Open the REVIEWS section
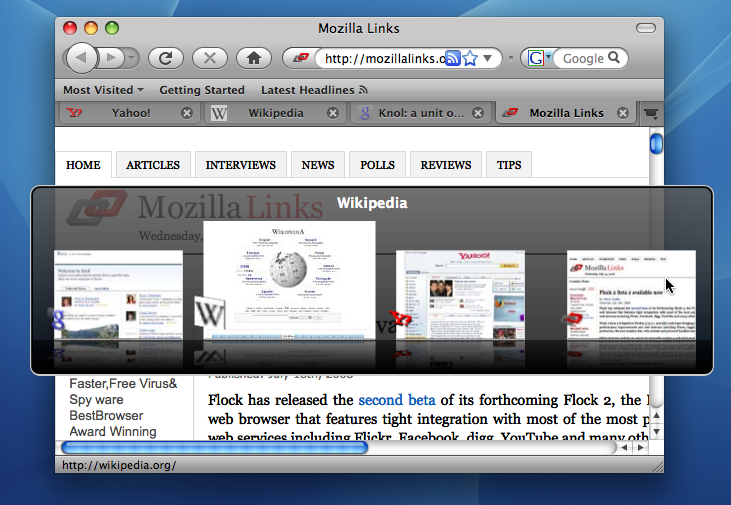This screenshot has width=731, height=505. point(446,165)
